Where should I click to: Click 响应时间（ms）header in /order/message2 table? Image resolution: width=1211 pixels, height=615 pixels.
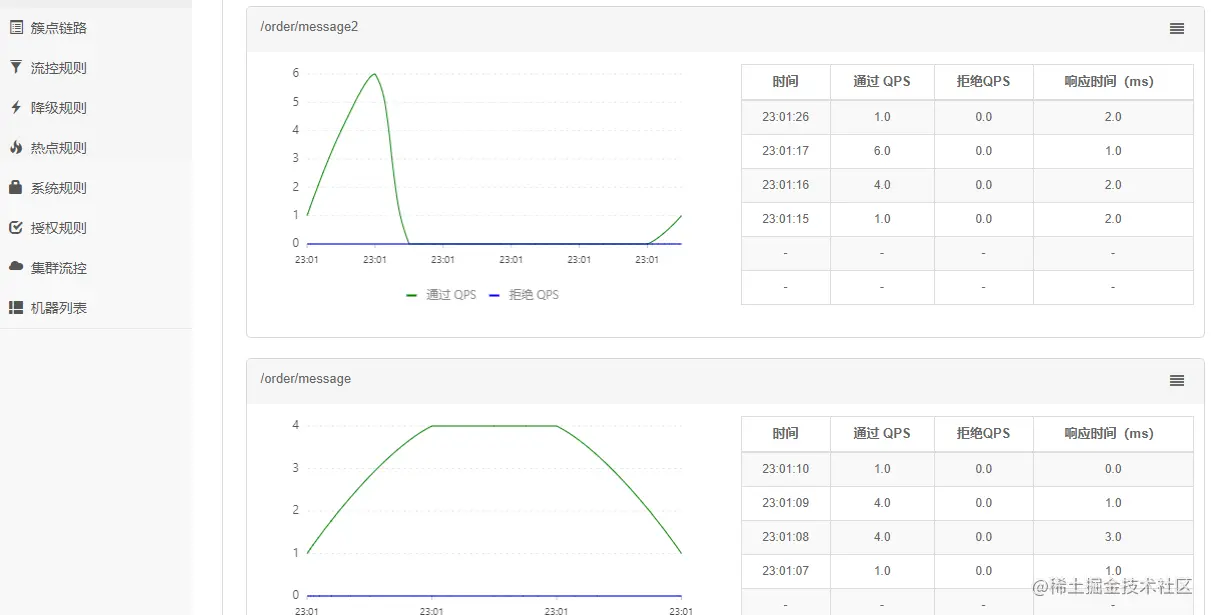1113,82
